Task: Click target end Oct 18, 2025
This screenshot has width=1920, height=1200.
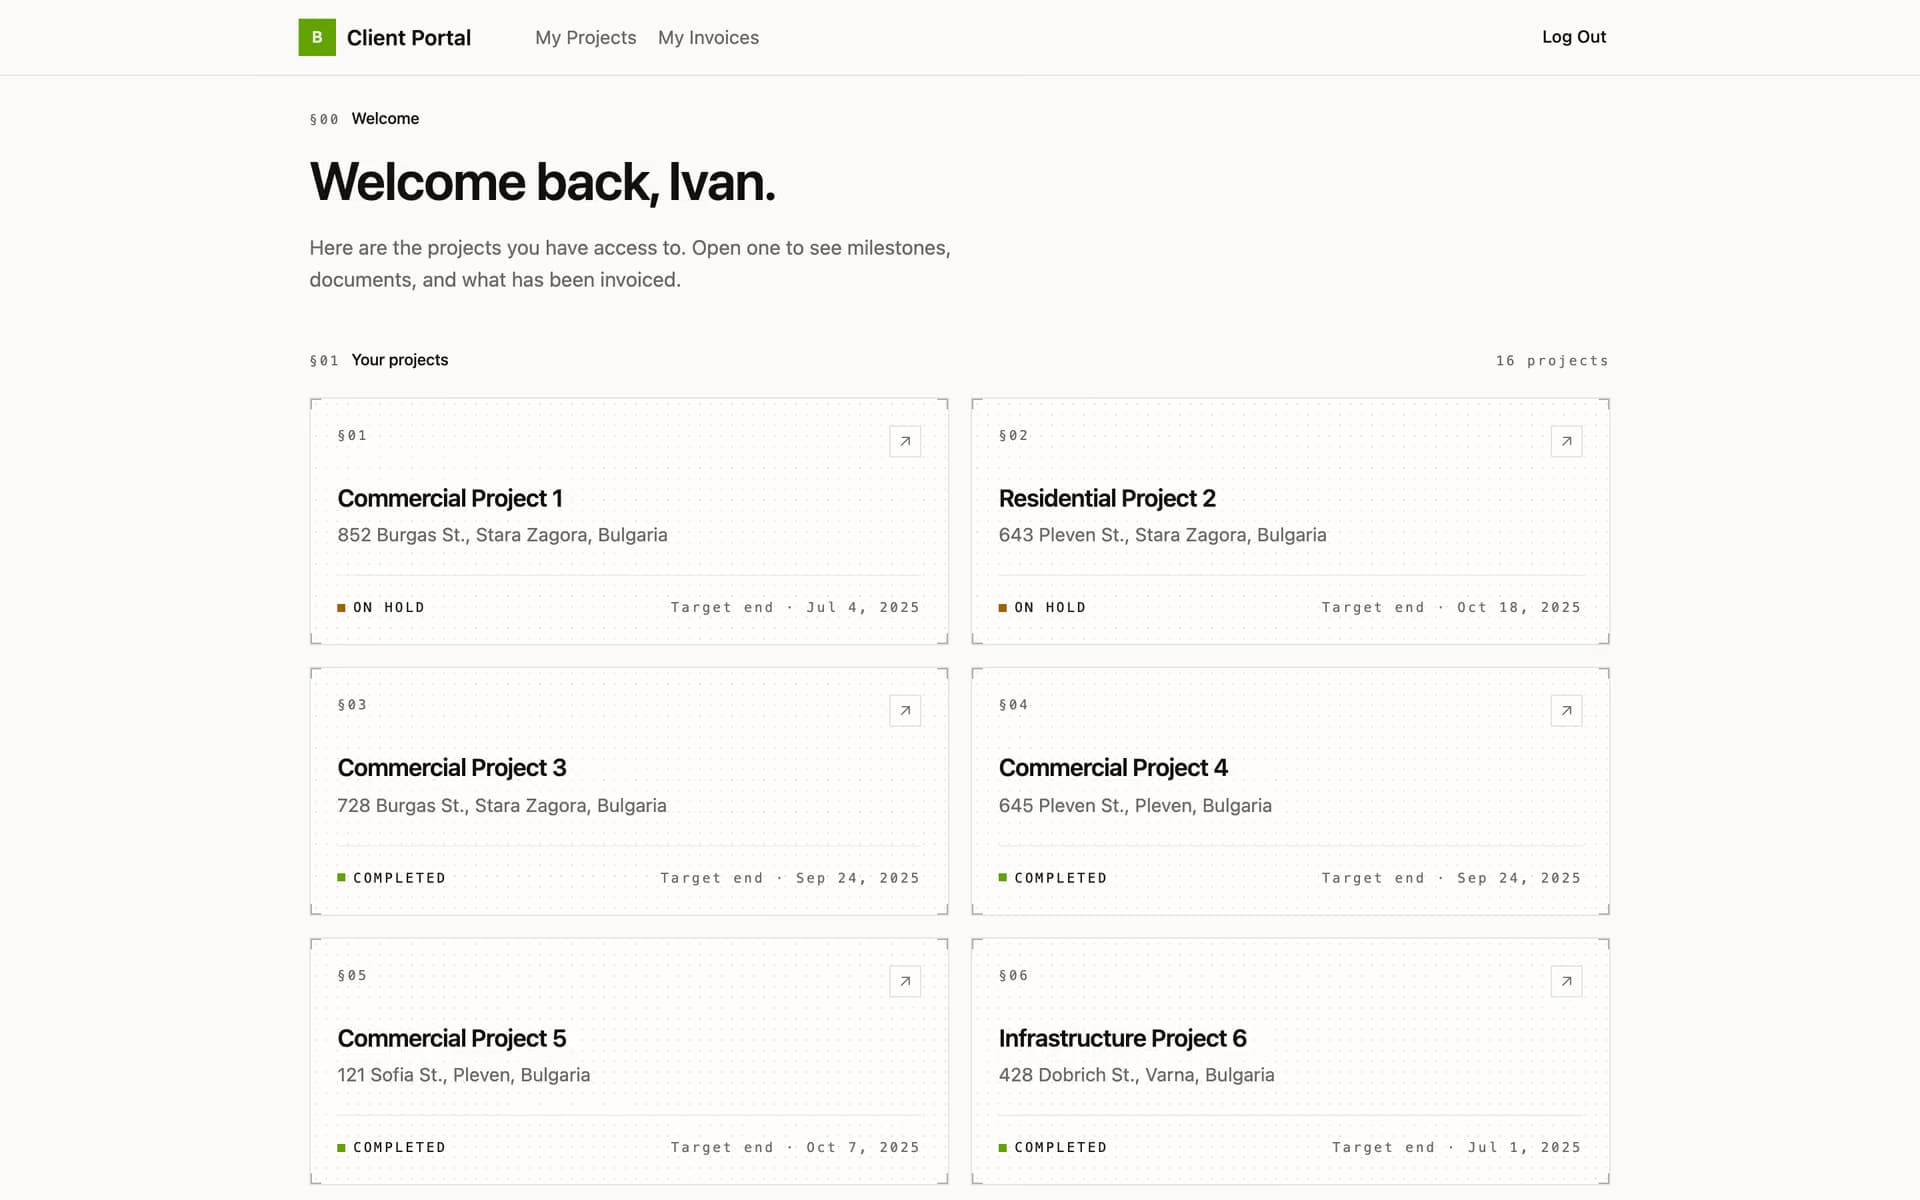Action: click(x=1451, y=607)
